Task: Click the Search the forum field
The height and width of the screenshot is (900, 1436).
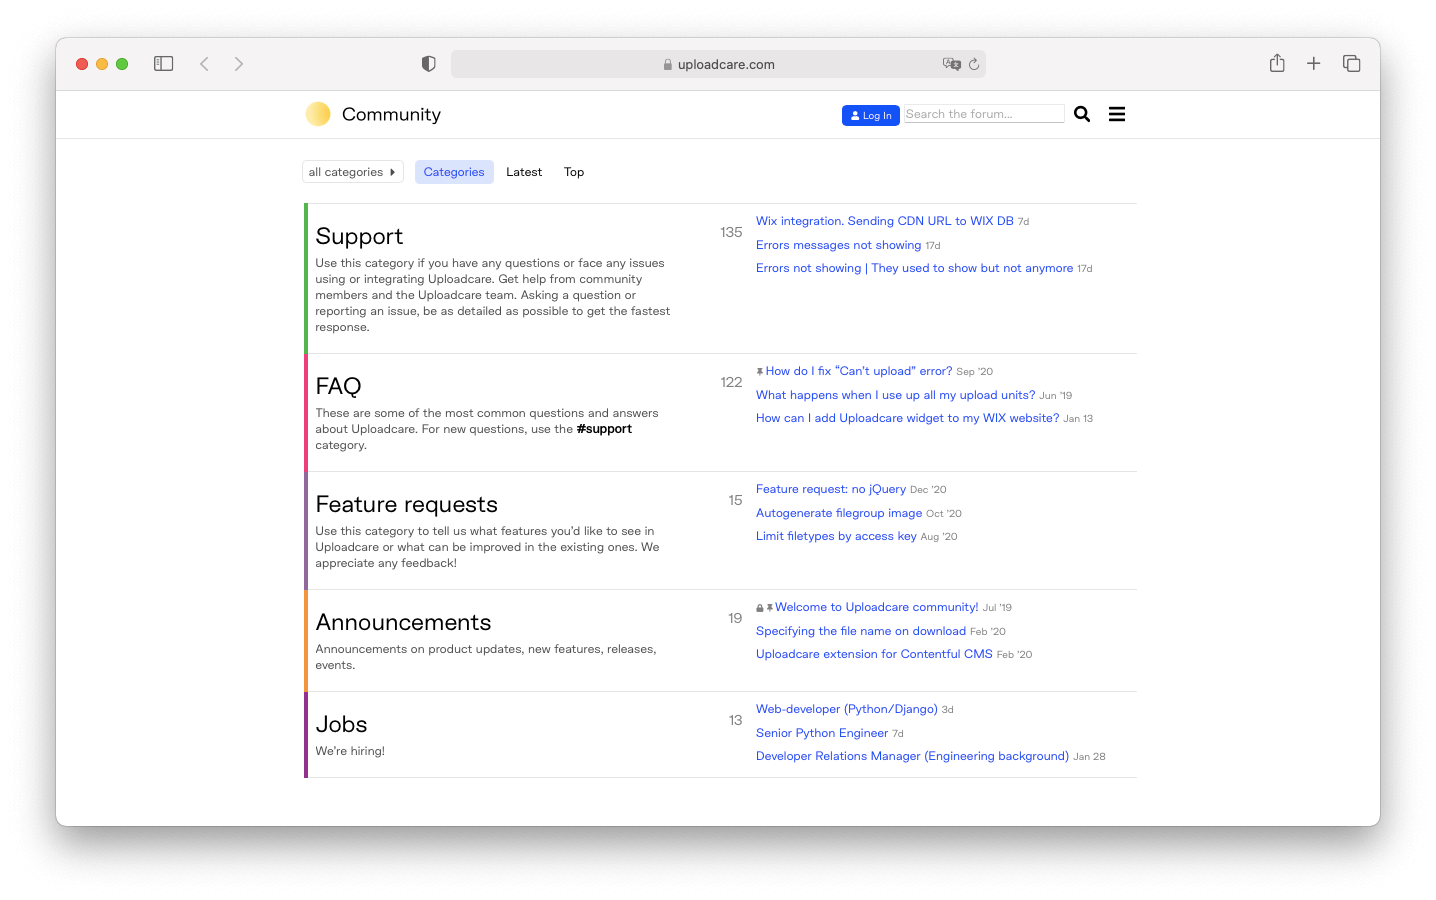Action: point(984,114)
